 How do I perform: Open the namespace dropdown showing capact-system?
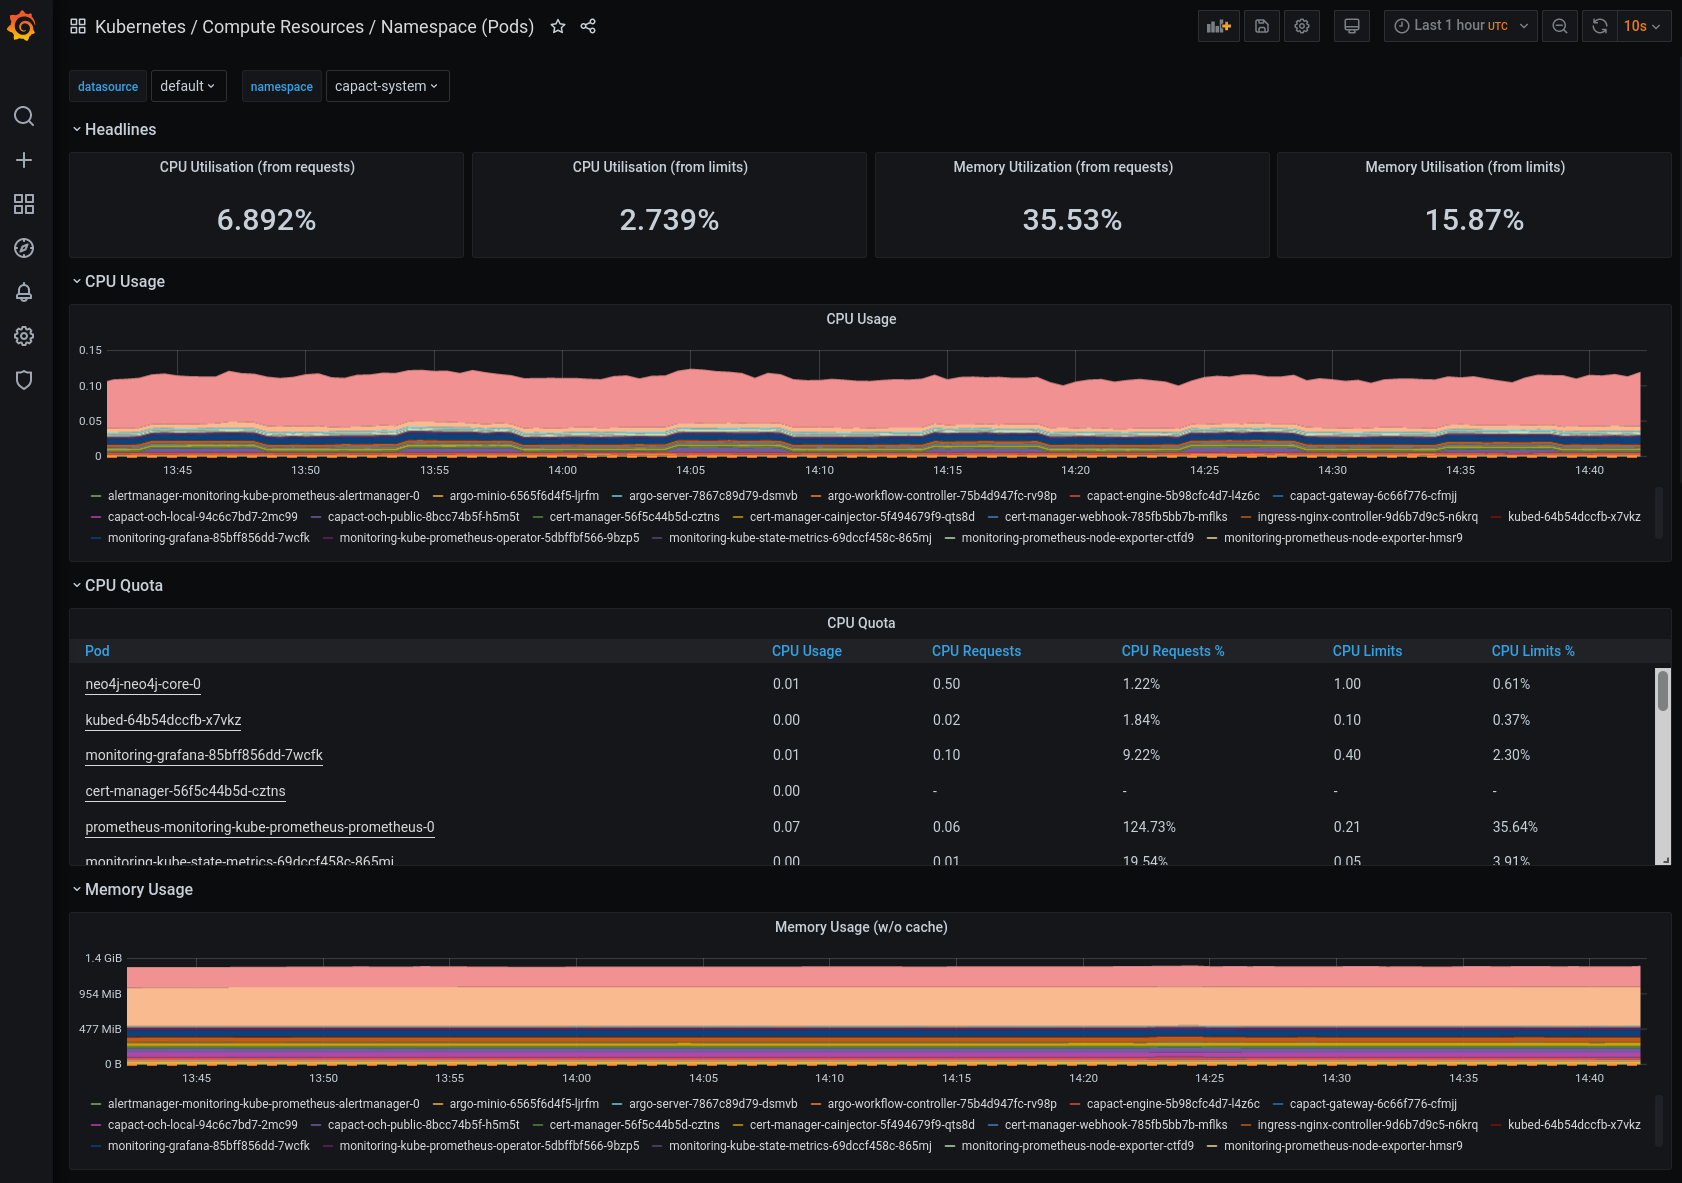pyautogui.click(x=388, y=86)
